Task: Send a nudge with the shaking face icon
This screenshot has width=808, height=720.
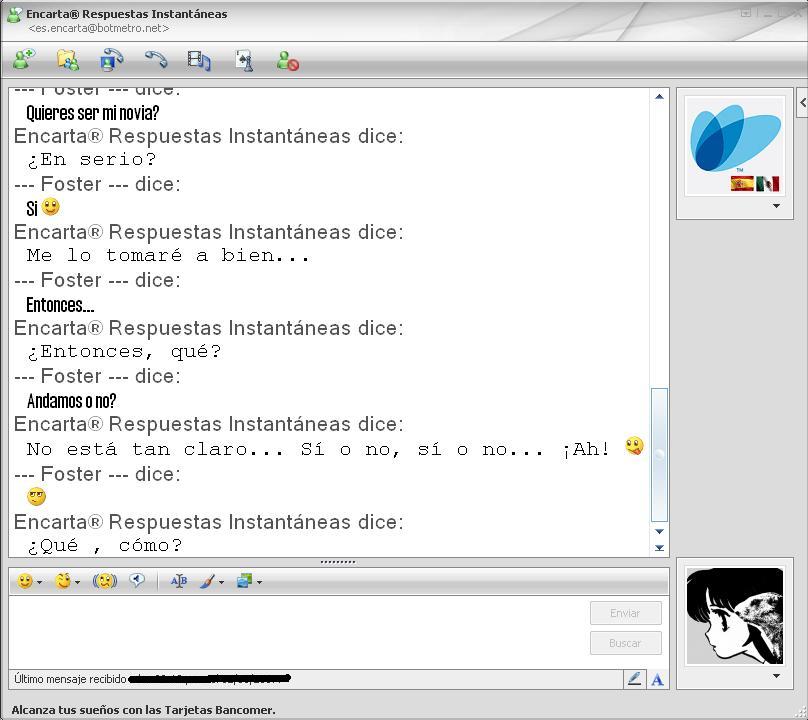Action: (x=105, y=581)
